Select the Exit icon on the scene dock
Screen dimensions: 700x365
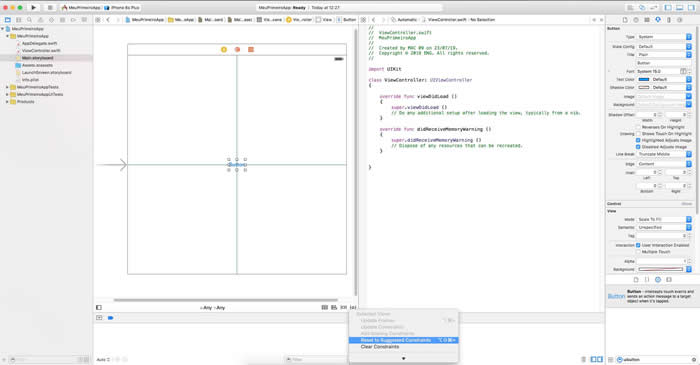point(251,50)
